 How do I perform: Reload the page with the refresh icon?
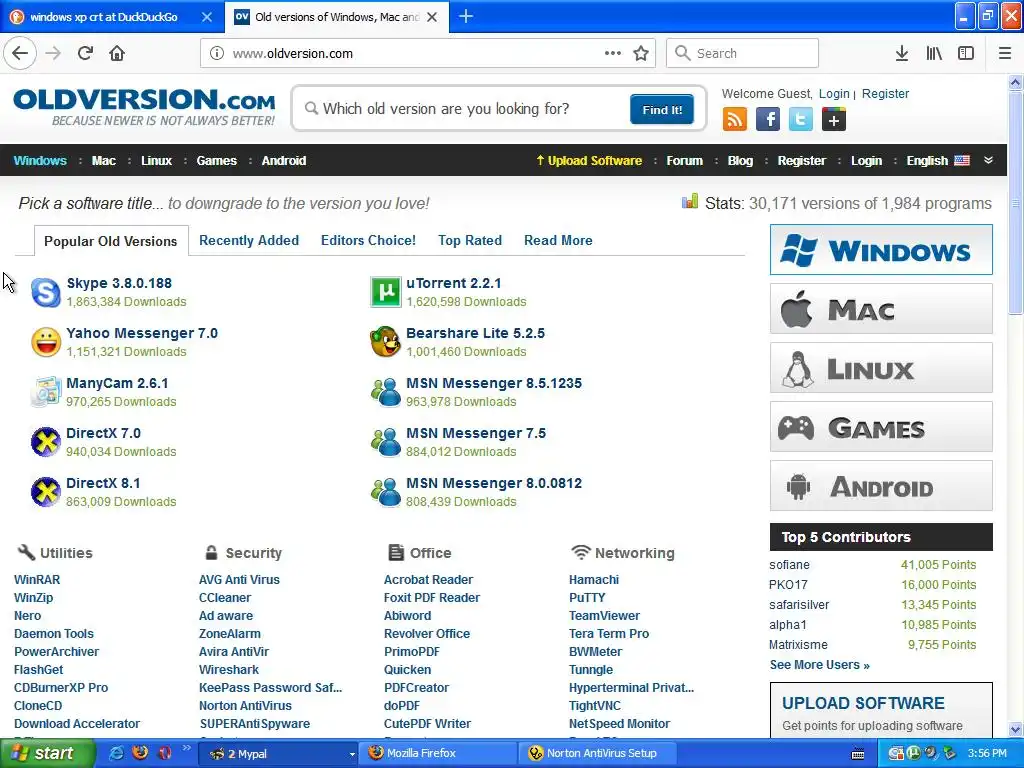(x=85, y=53)
